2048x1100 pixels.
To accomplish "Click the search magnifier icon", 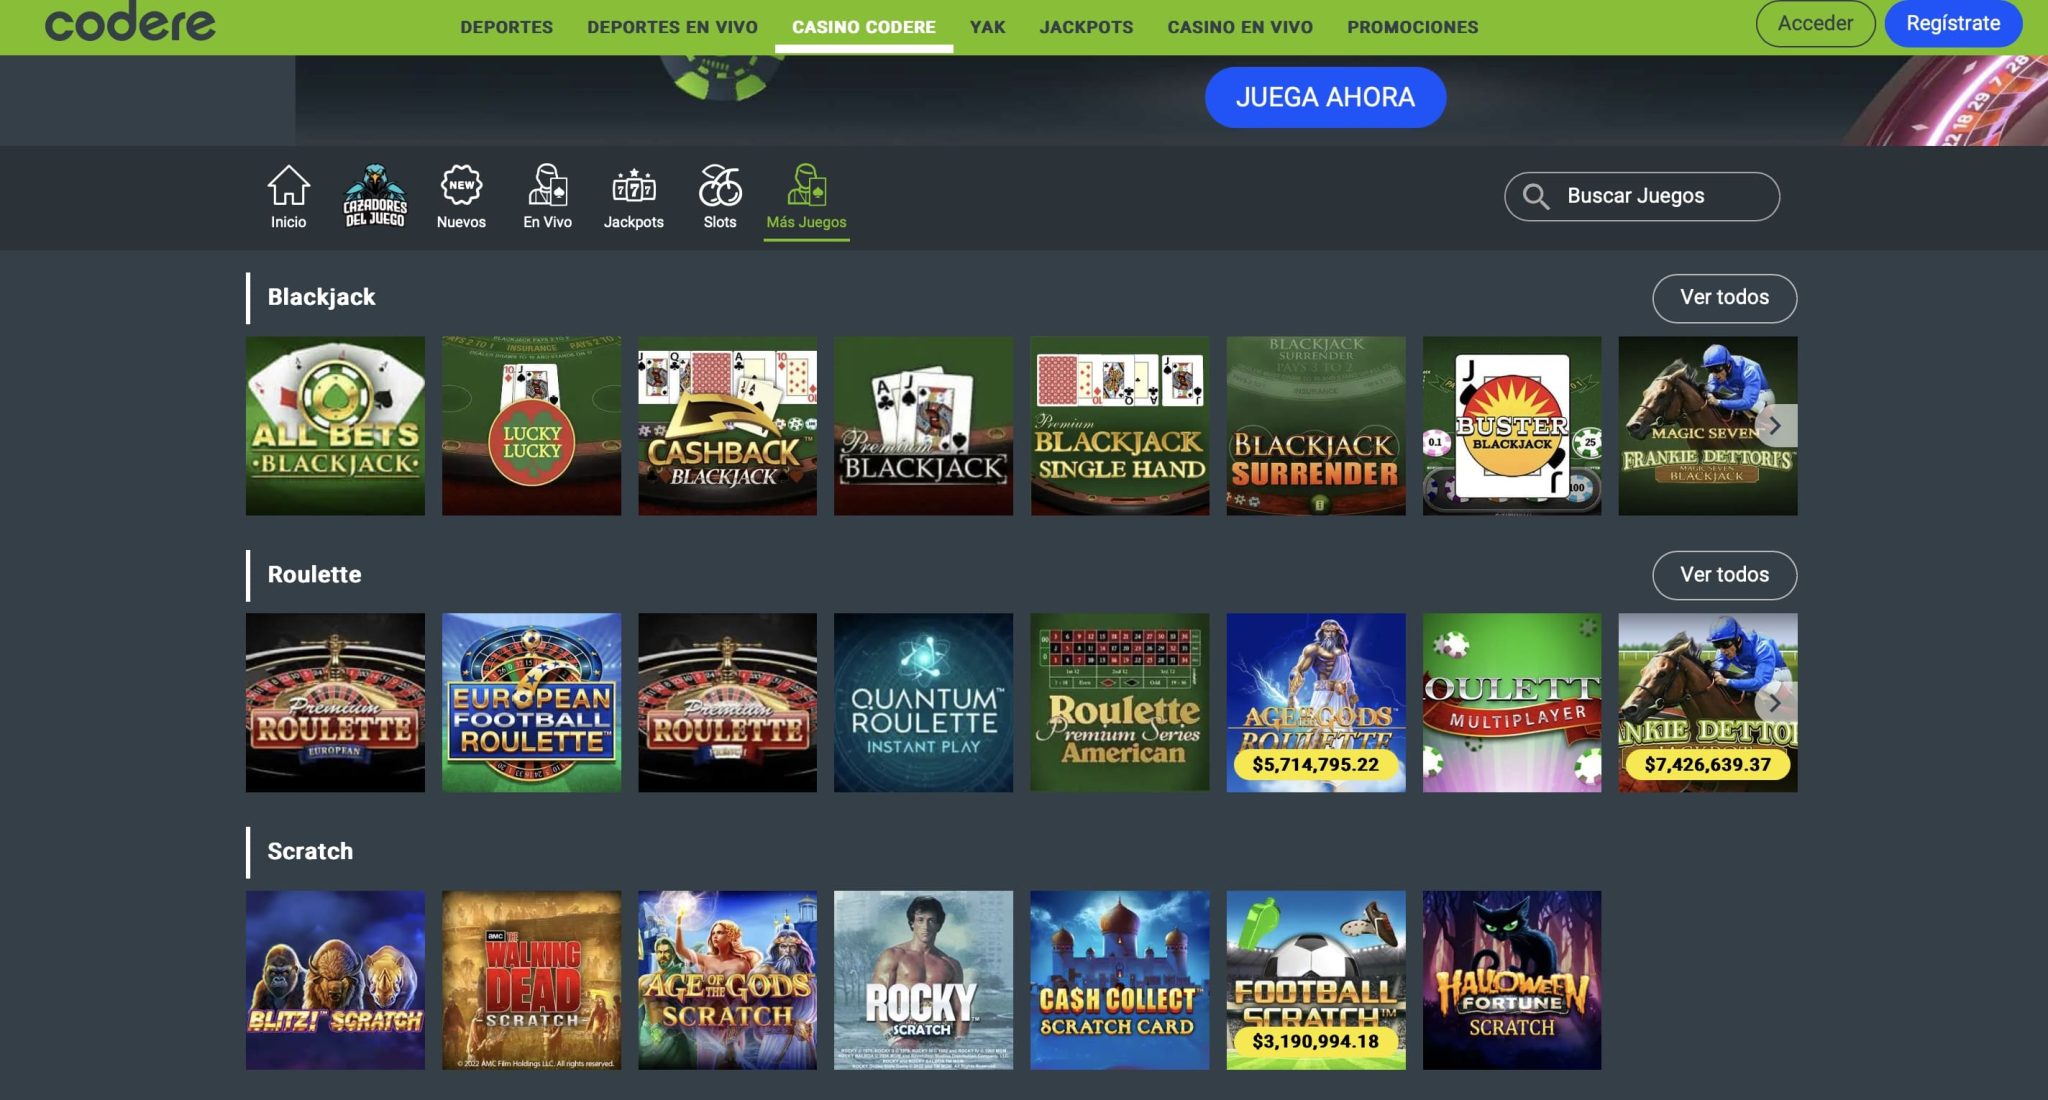I will click(1536, 196).
